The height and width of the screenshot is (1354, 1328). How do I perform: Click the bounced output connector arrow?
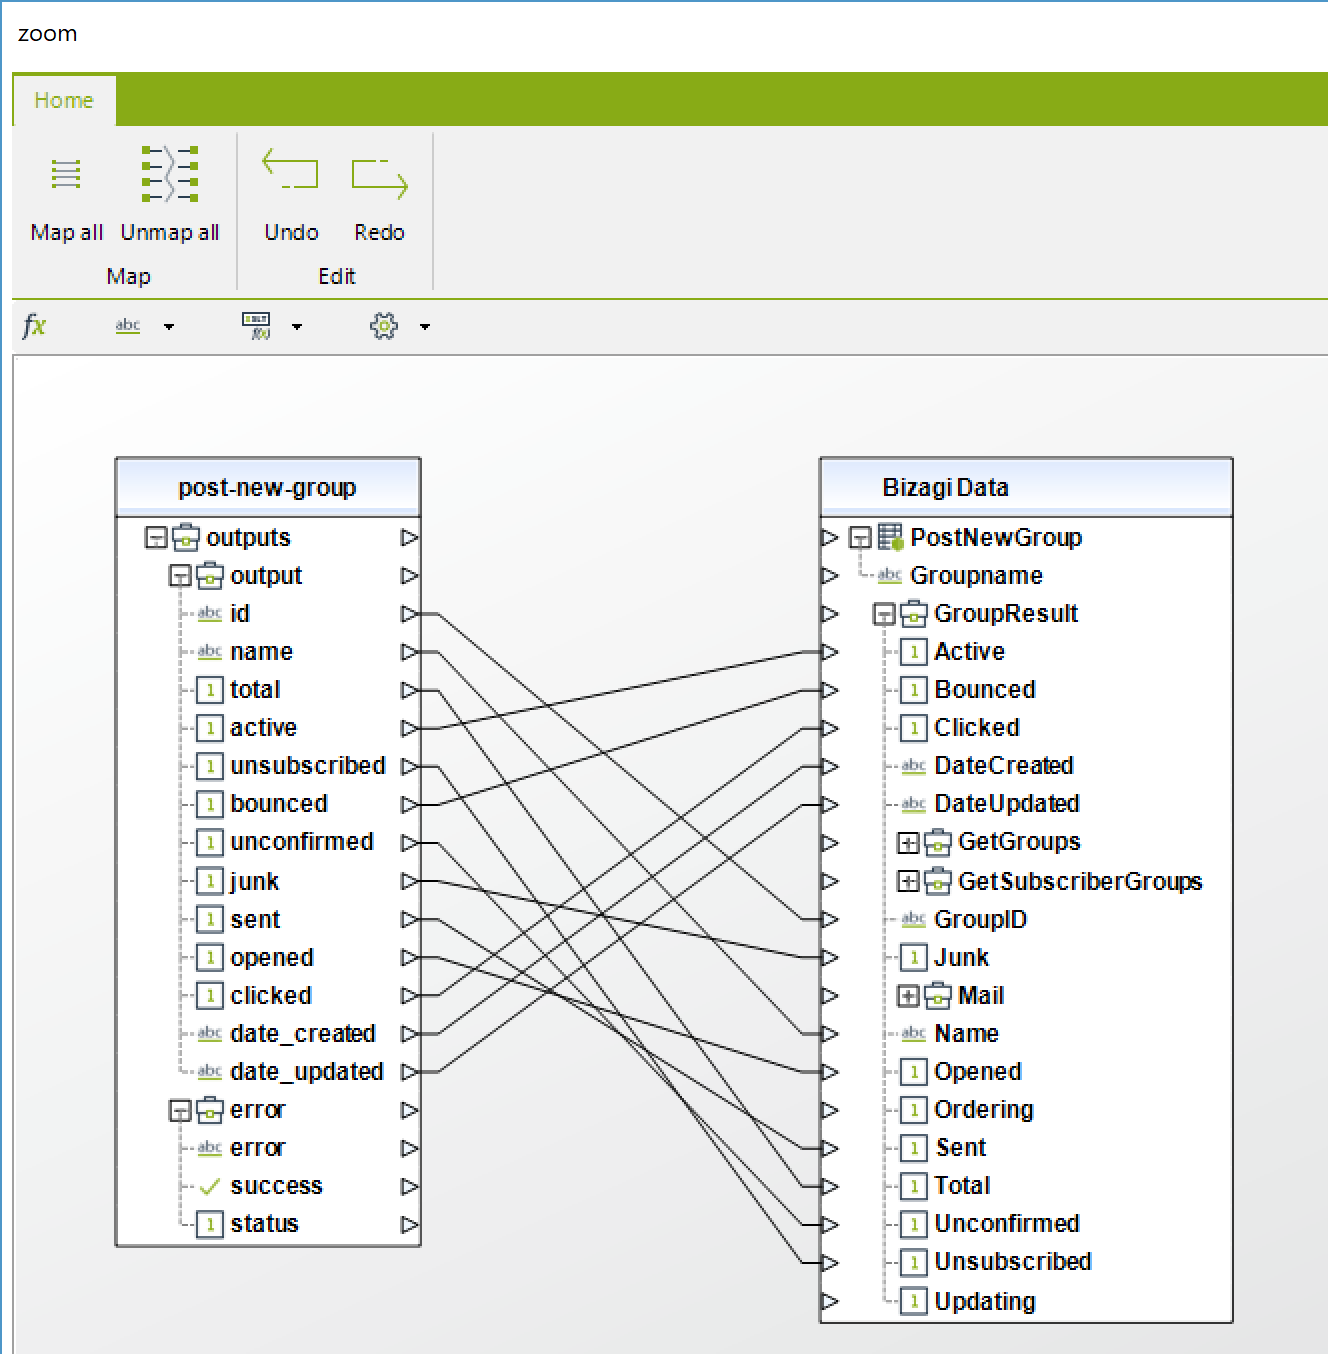tap(409, 804)
